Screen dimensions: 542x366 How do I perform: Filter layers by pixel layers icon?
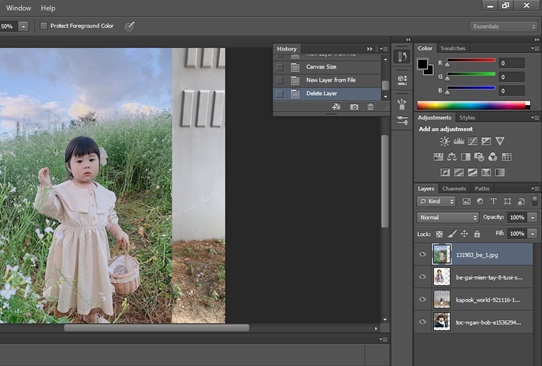[466, 201]
